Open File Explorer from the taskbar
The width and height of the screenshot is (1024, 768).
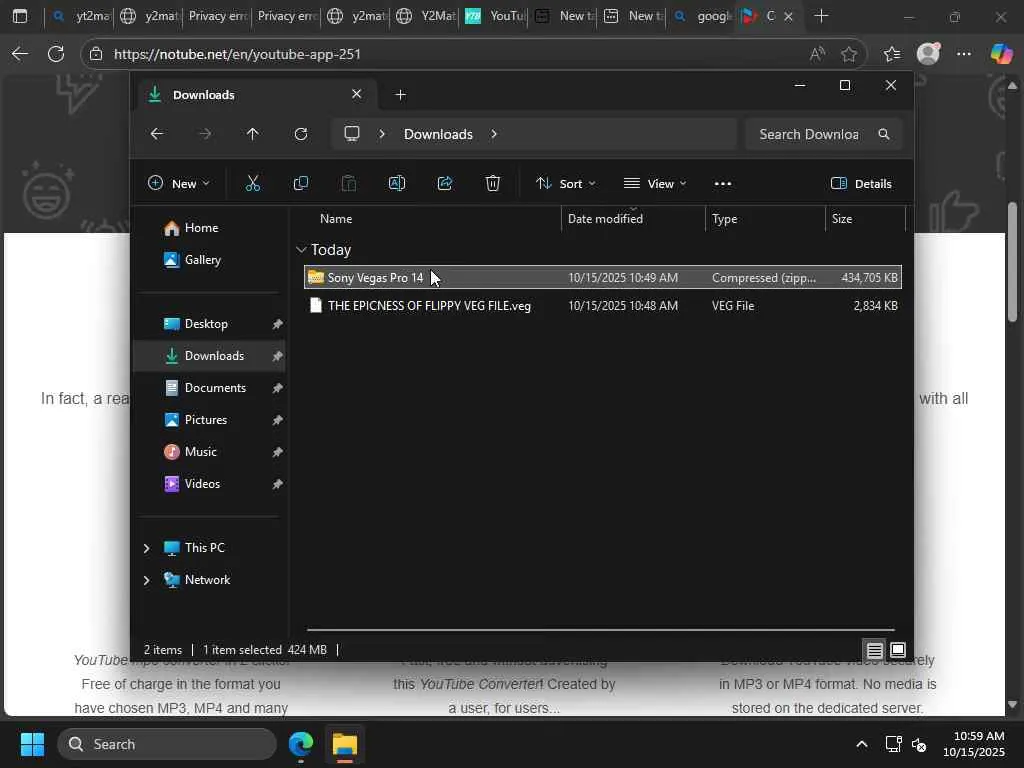[345, 744]
